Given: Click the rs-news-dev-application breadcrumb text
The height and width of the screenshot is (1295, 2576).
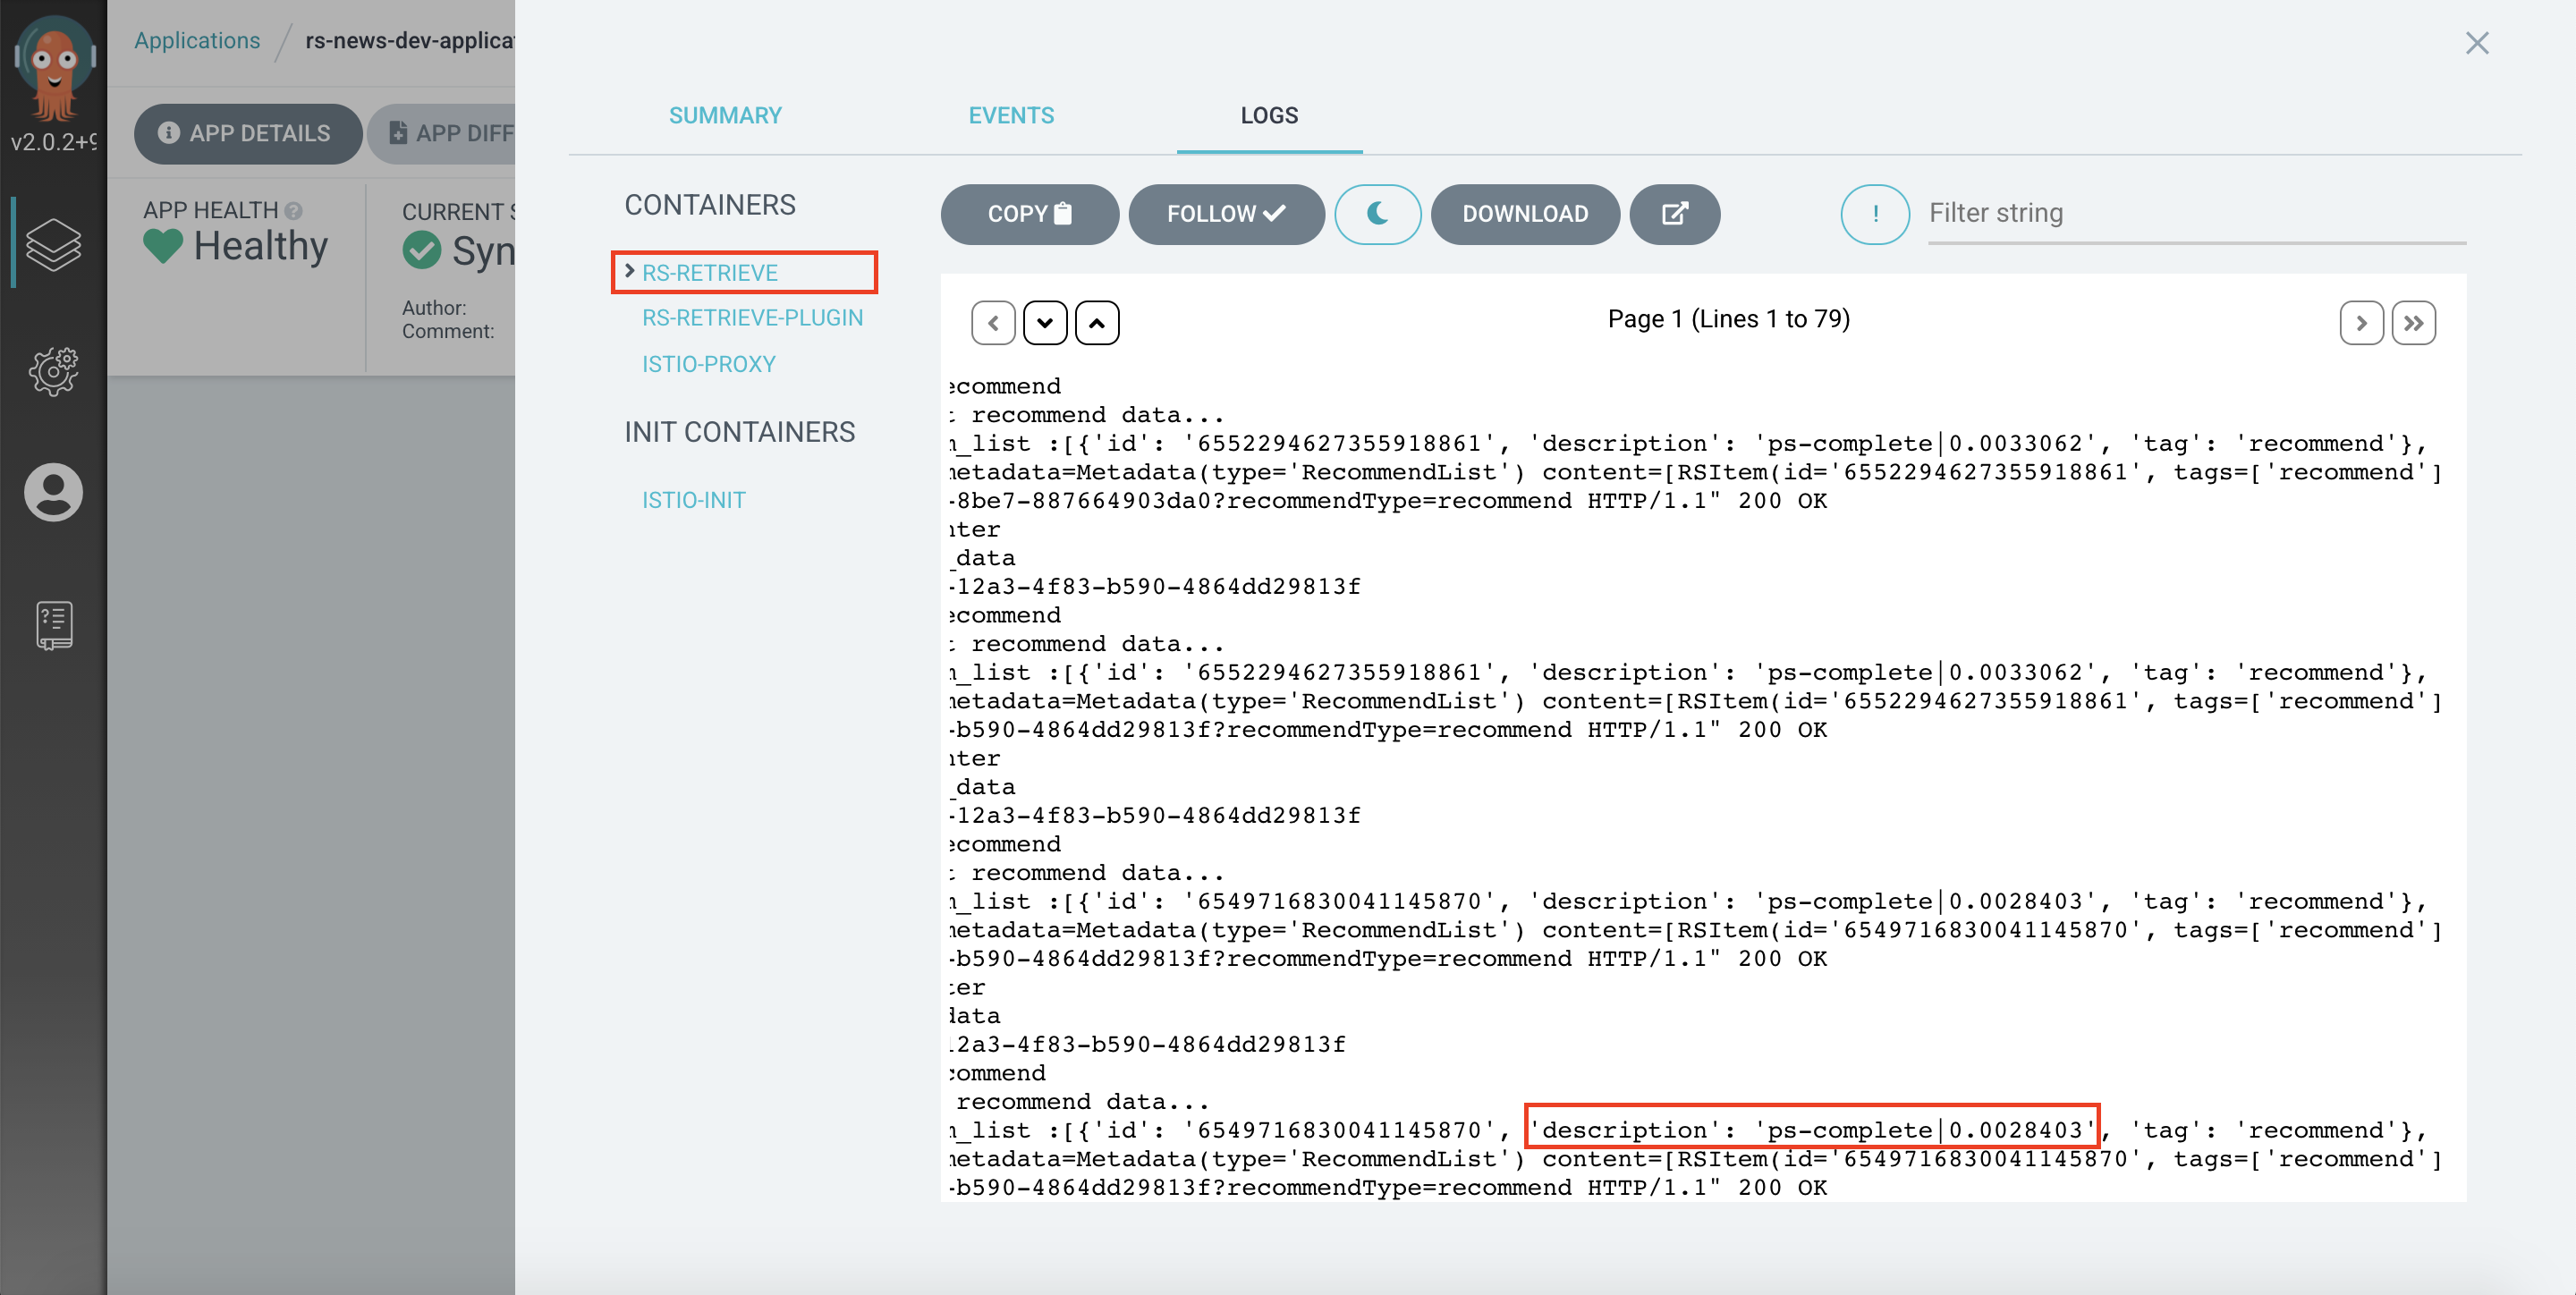Looking at the screenshot, I should [x=410, y=41].
